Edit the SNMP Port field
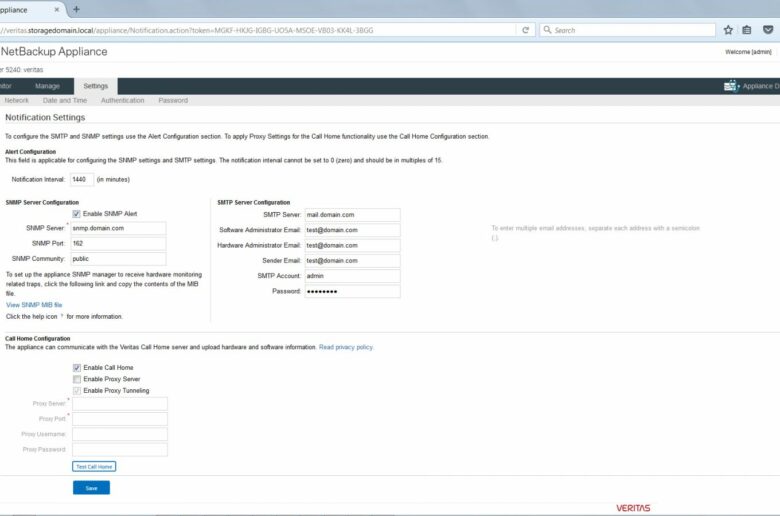The image size is (780, 516). (118, 244)
